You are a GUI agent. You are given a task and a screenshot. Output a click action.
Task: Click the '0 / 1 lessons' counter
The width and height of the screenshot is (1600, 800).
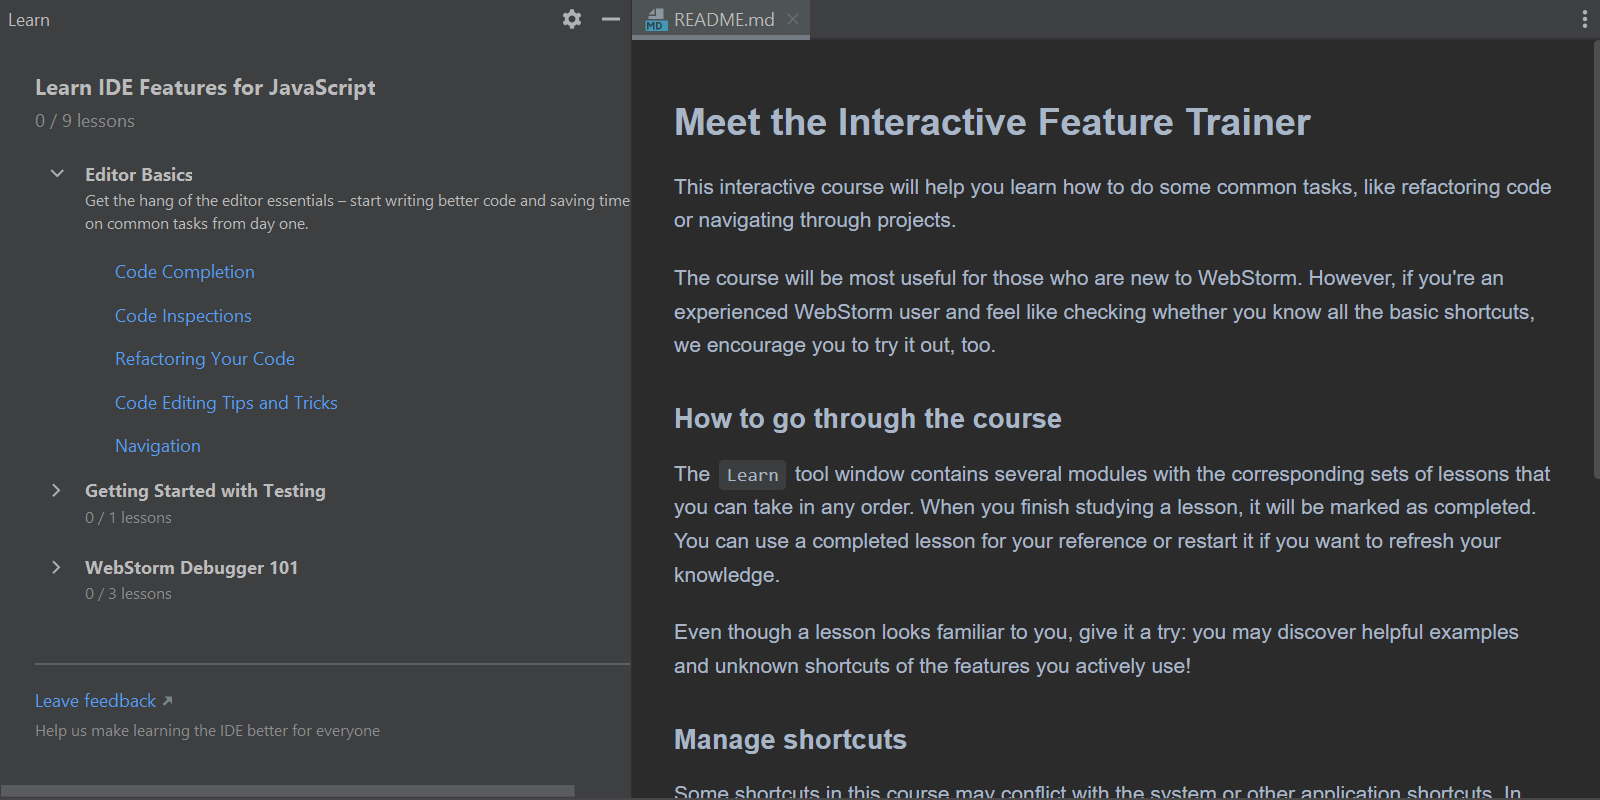128,518
